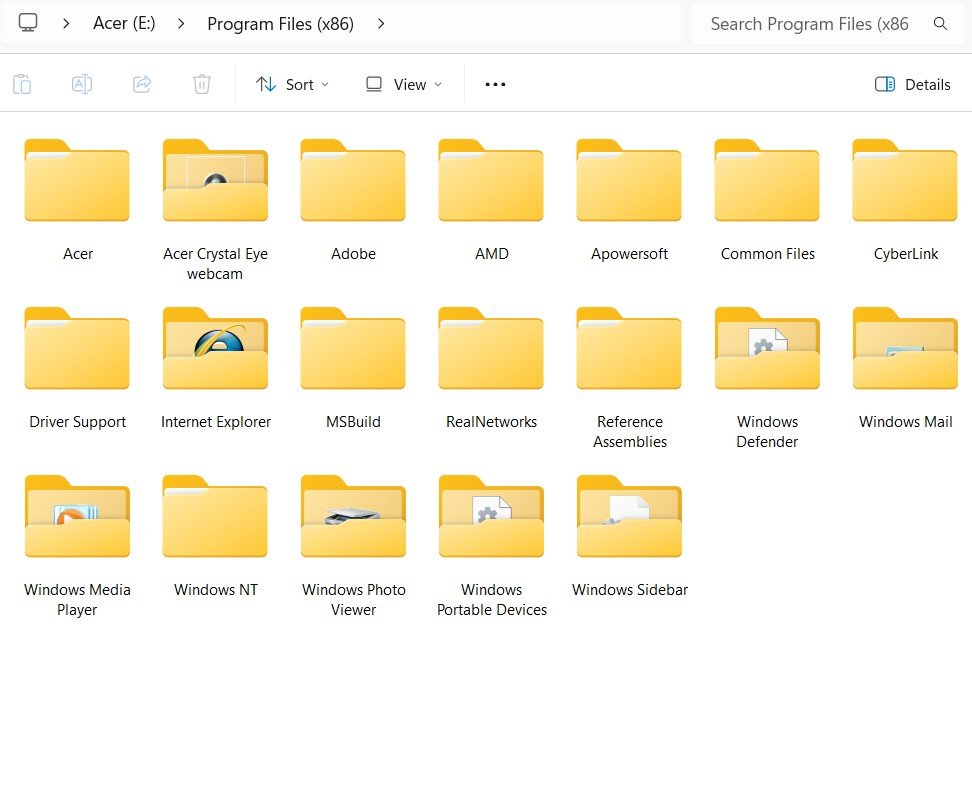The image size is (972, 787).
Task: Select the Internet Explorer folder icon
Action: 215,348
